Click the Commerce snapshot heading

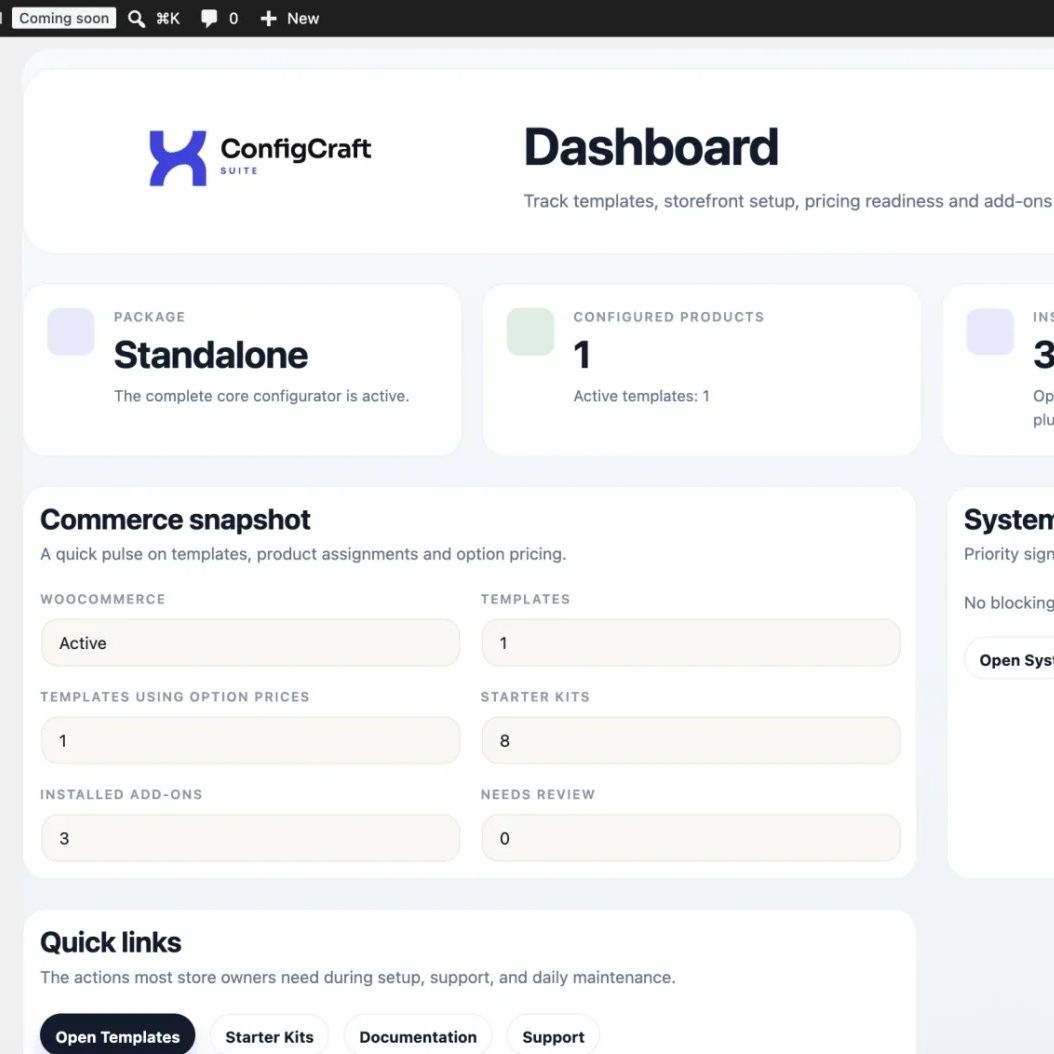coord(175,520)
